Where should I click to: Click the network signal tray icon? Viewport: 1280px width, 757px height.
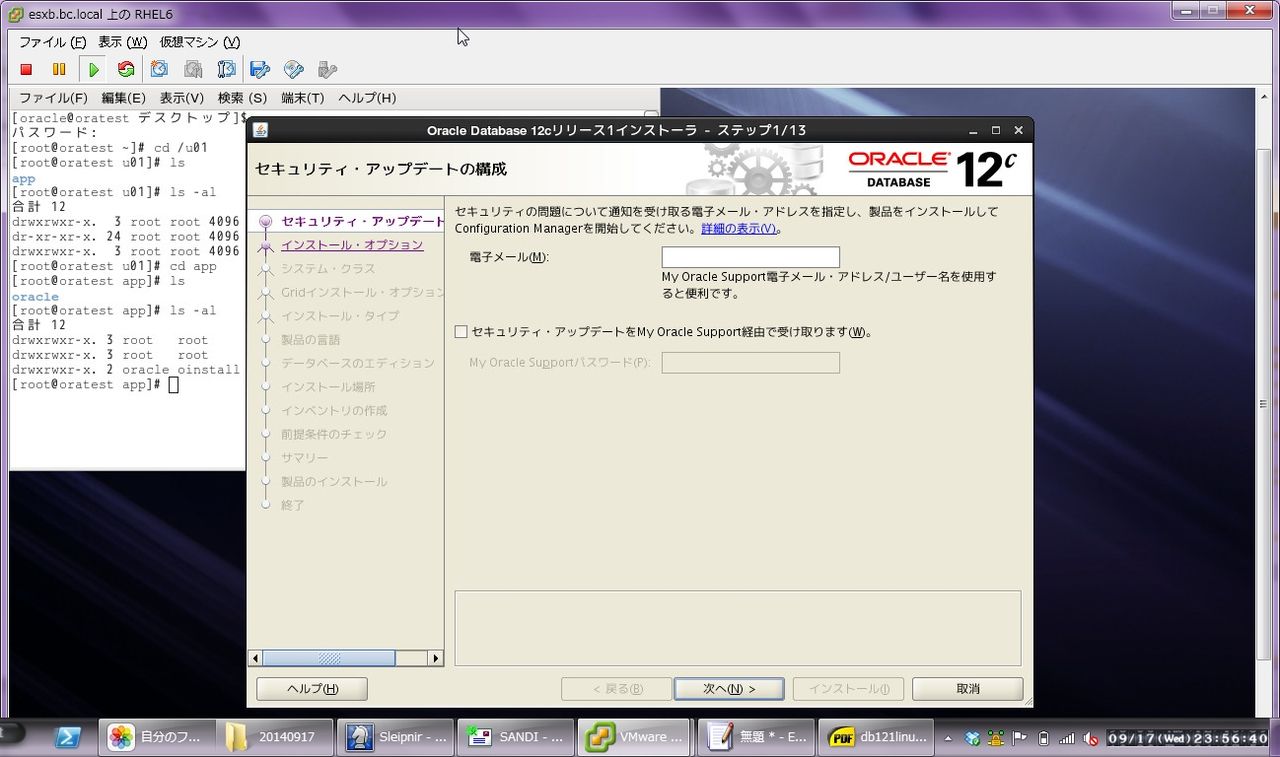[1067, 739]
